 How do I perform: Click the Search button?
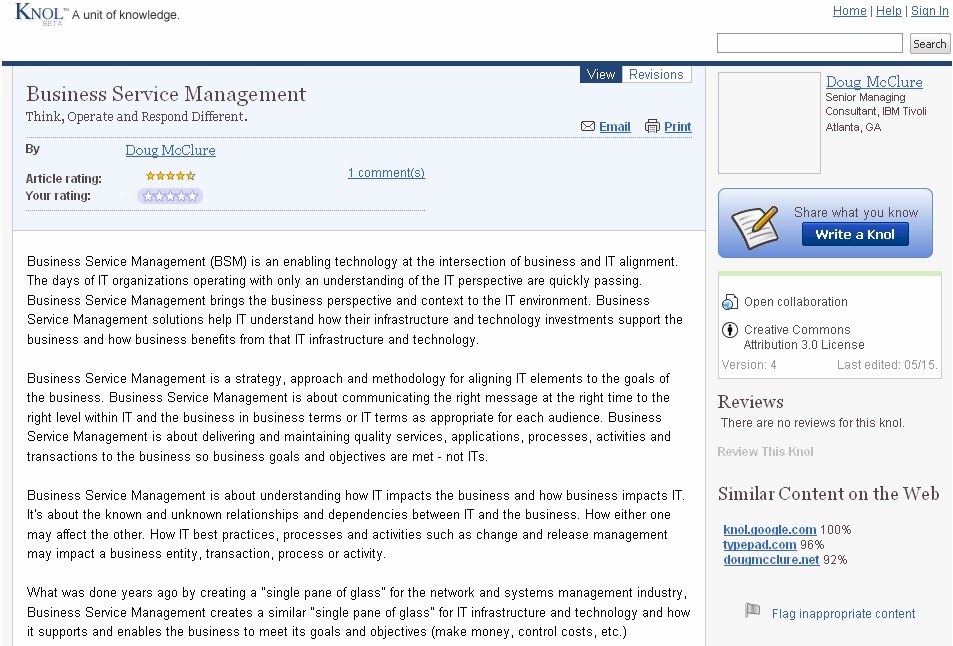point(929,44)
